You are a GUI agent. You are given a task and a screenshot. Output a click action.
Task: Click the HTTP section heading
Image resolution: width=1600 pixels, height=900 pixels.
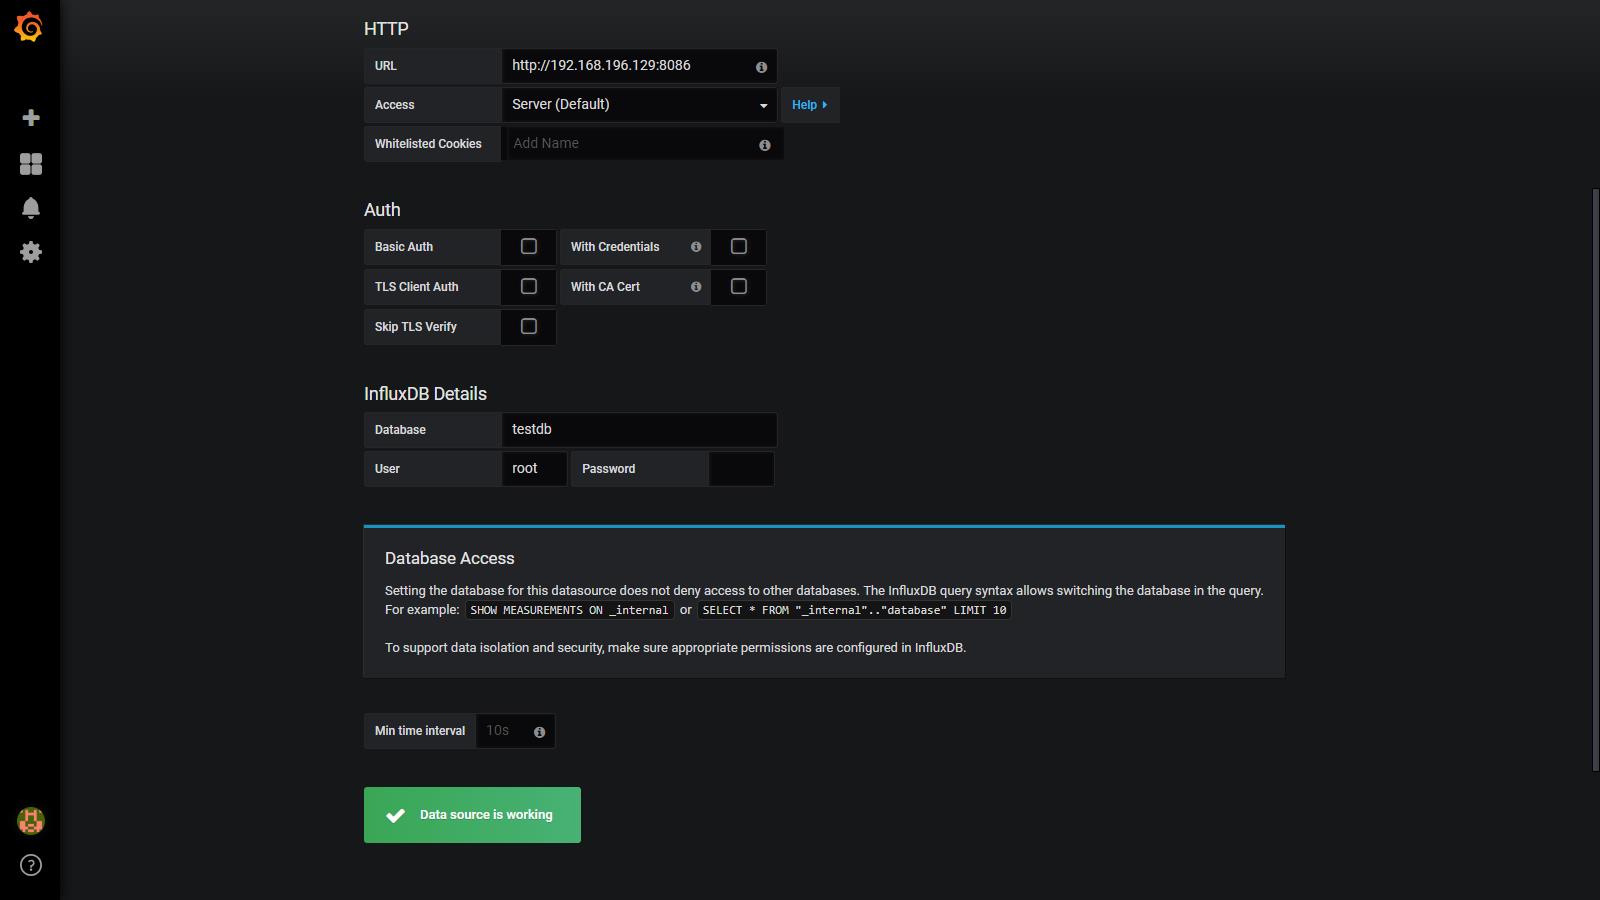click(386, 29)
